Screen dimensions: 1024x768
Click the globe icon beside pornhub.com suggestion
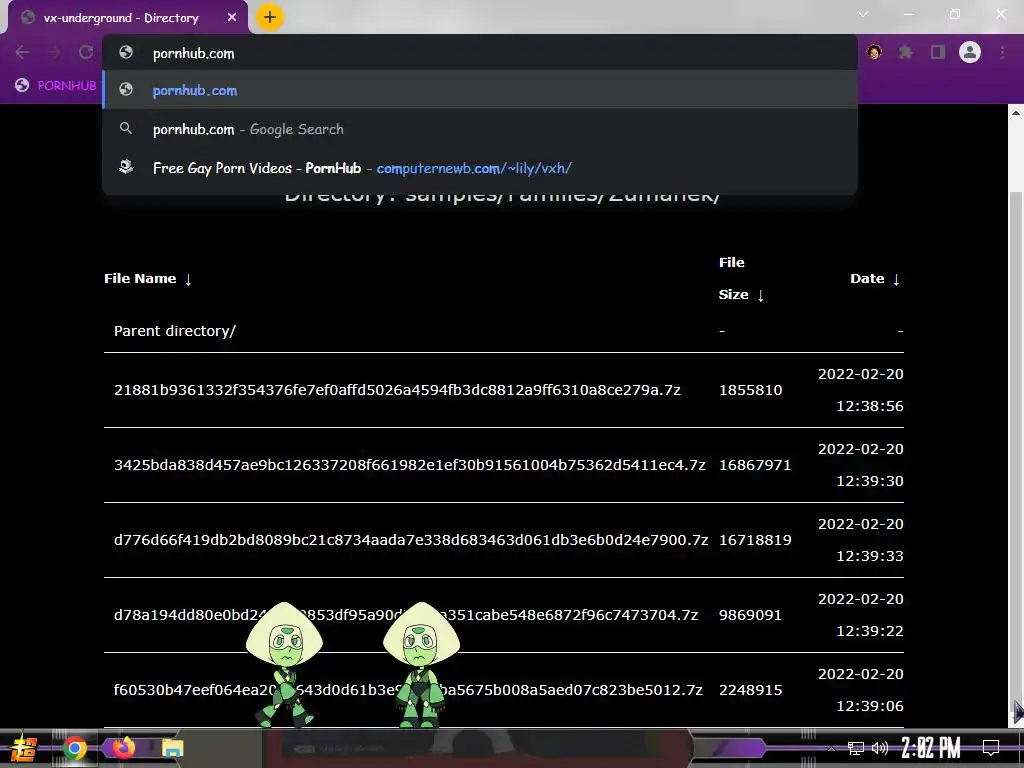point(126,90)
